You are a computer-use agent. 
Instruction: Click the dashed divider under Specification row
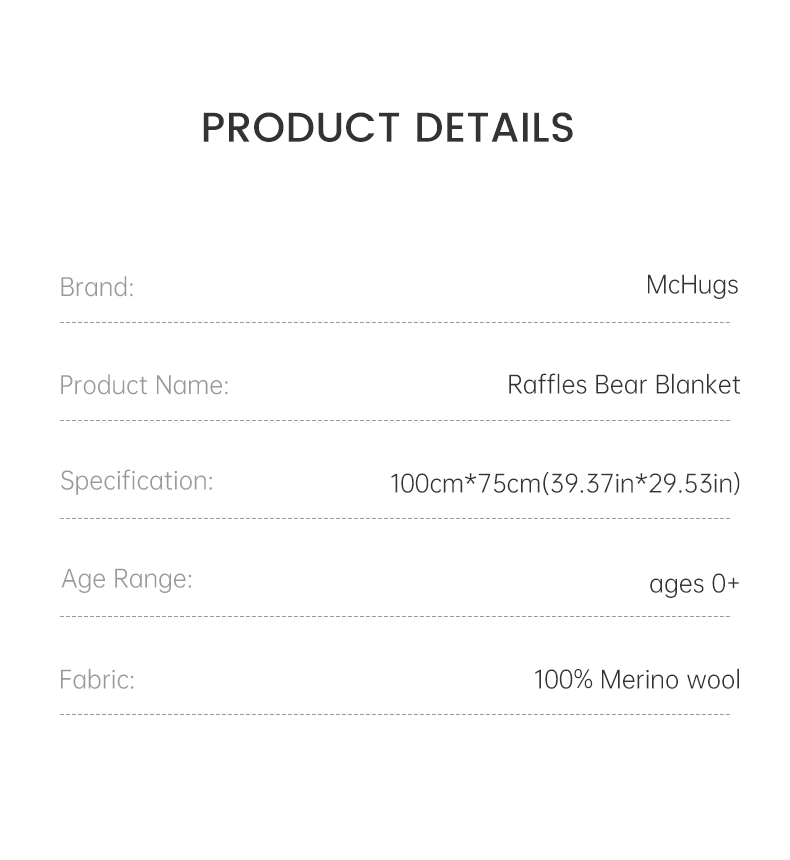click(x=395, y=519)
